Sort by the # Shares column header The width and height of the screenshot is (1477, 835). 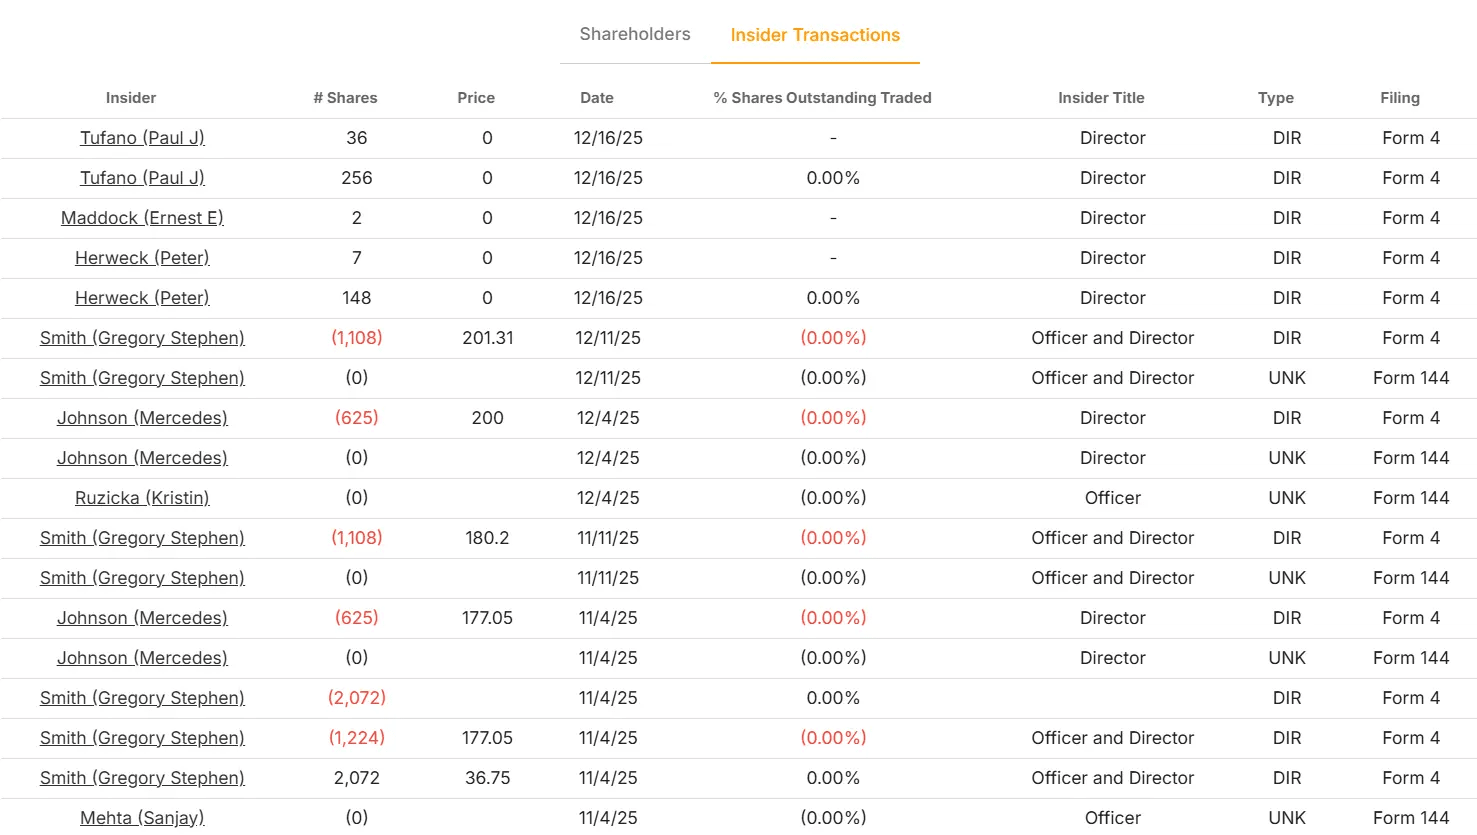(345, 98)
